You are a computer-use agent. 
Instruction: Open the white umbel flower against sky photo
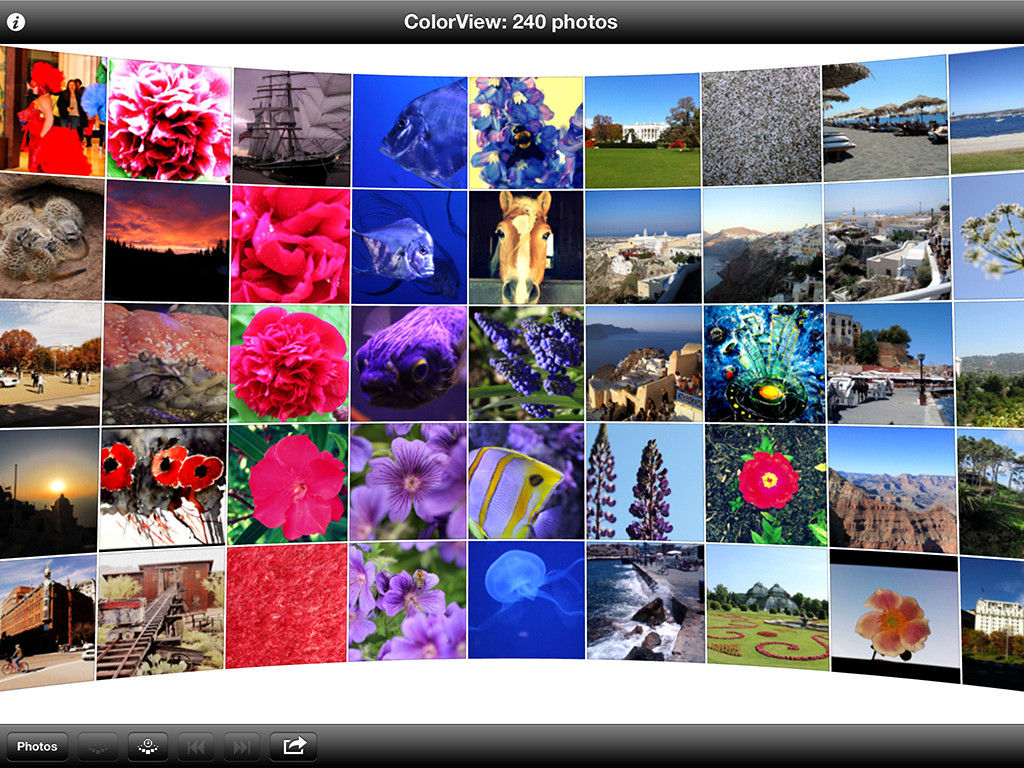pos(987,236)
